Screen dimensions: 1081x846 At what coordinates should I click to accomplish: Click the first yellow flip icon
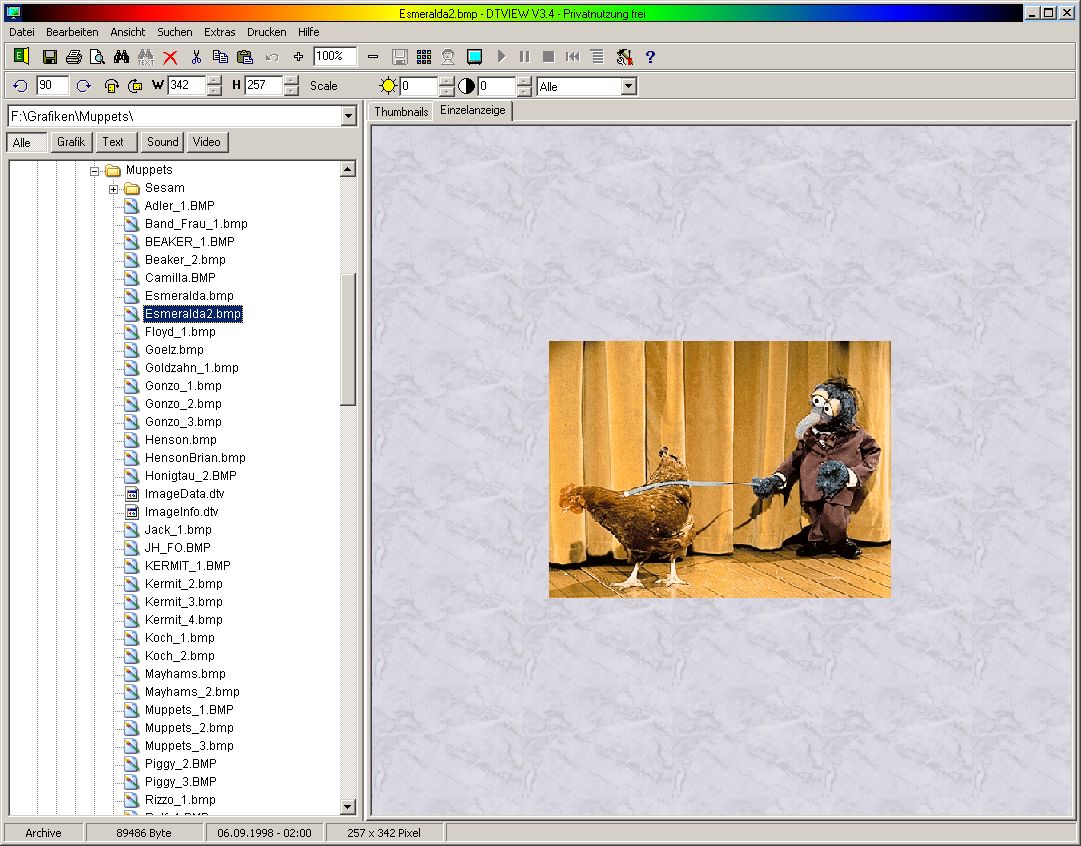point(111,85)
